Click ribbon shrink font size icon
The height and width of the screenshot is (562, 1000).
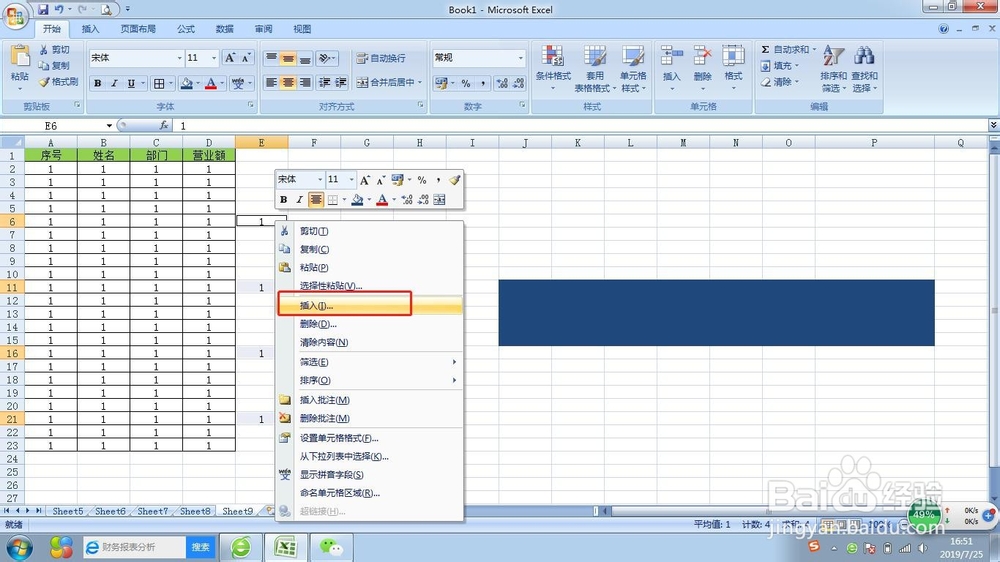click(x=246, y=58)
